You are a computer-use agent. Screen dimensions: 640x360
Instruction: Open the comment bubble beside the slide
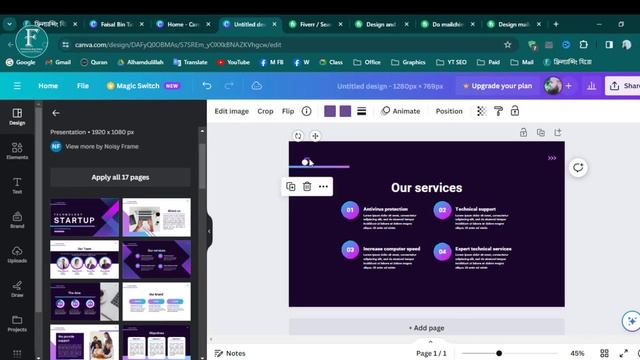pyautogui.click(x=578, y=167)
